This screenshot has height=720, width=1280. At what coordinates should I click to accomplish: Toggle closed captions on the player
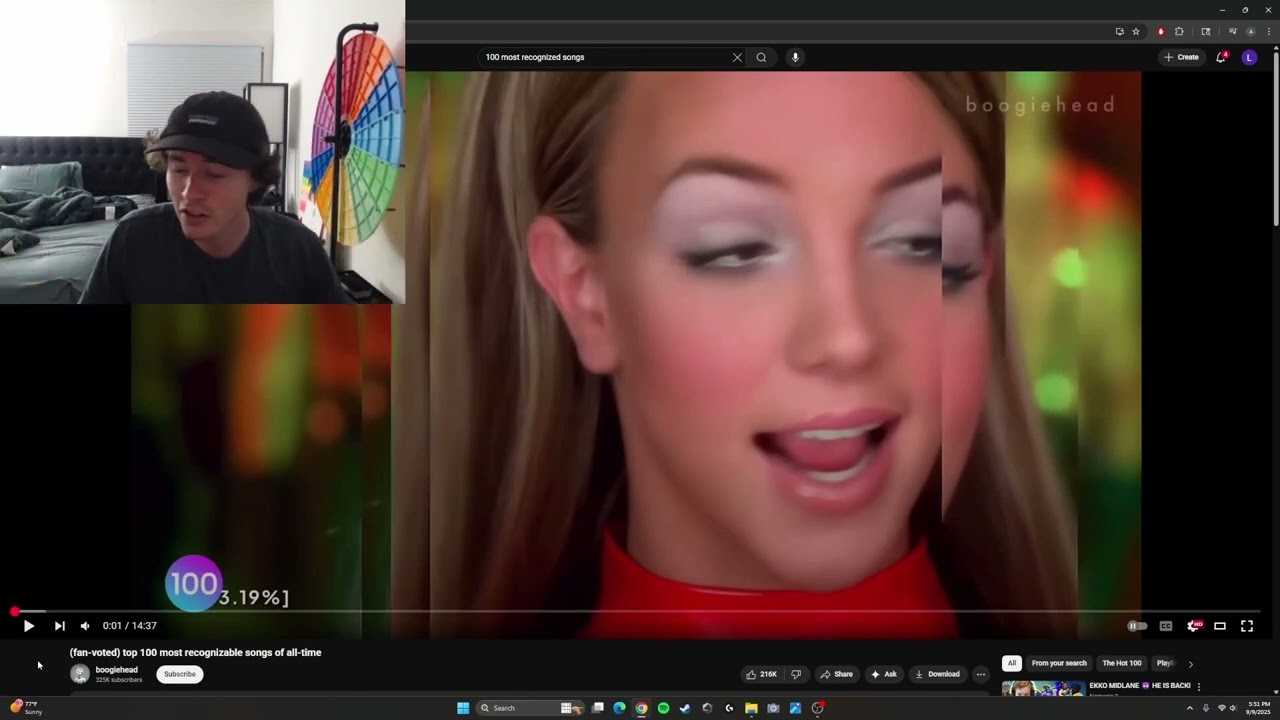coord(1165,626)
